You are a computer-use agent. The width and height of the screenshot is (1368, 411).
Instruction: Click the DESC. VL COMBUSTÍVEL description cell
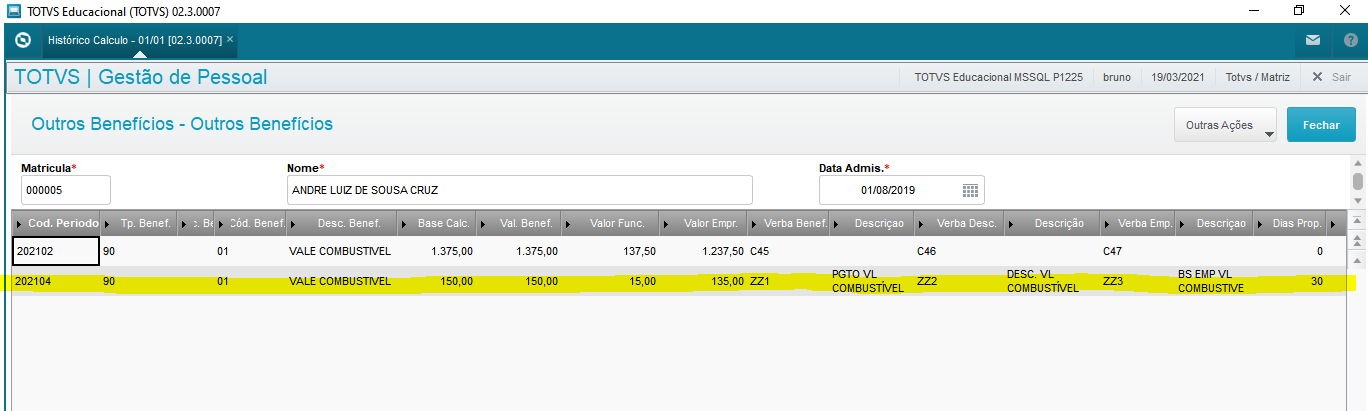[1052, 281]
